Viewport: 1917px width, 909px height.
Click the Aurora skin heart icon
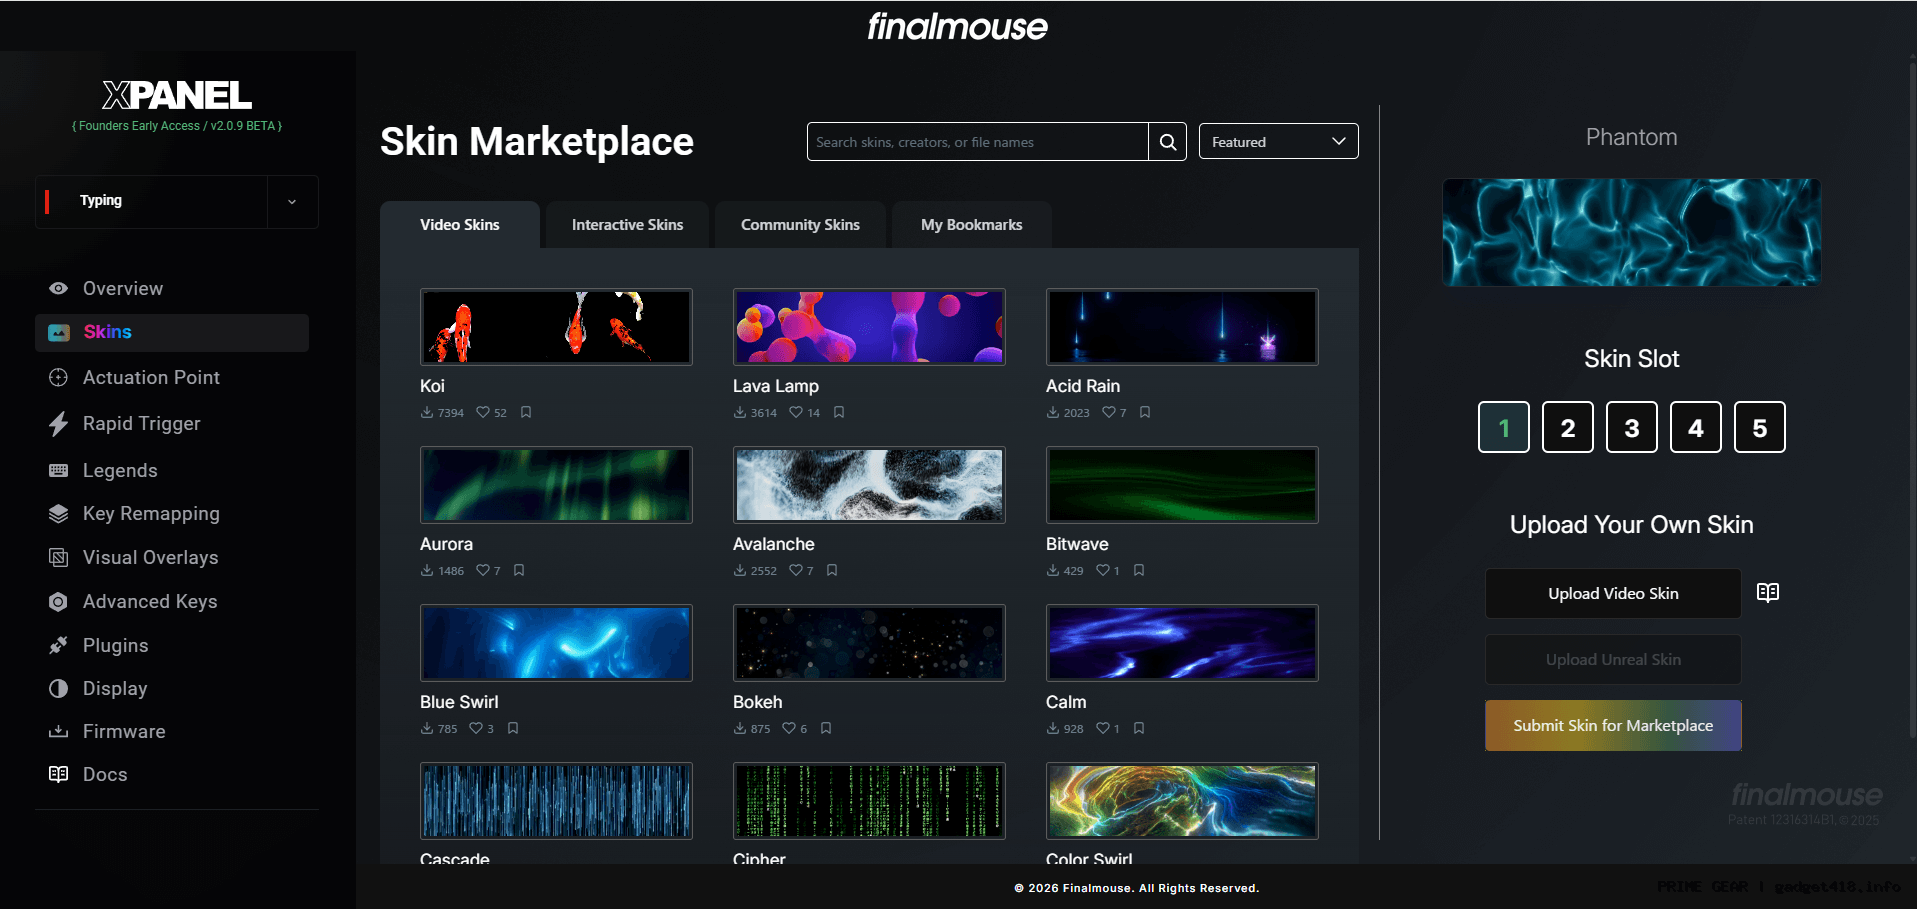pos(483,570)
